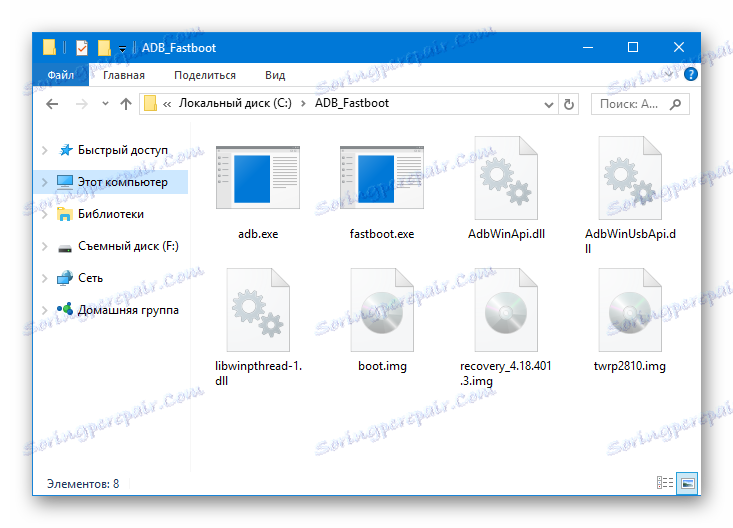Screen dimensions: 733x528
Task: Select the recovery_4.18.401.3.img file icon
Action: click(506, 310)
